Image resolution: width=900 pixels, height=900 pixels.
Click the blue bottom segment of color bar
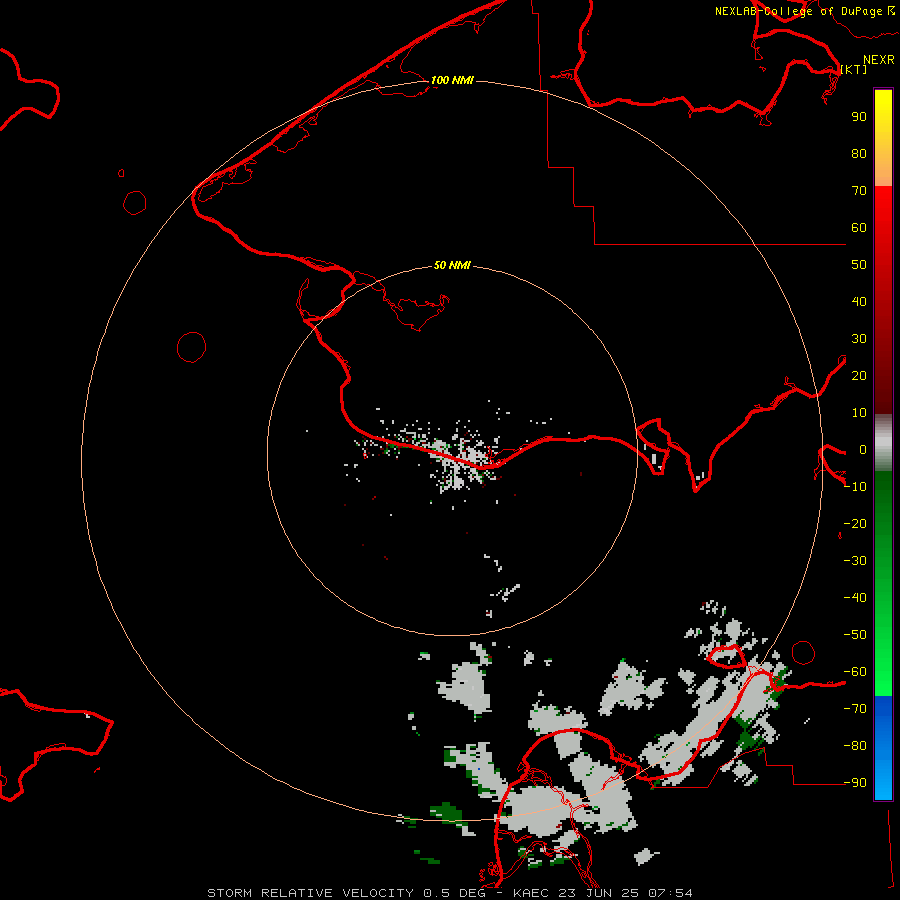[x=883, y=748]
